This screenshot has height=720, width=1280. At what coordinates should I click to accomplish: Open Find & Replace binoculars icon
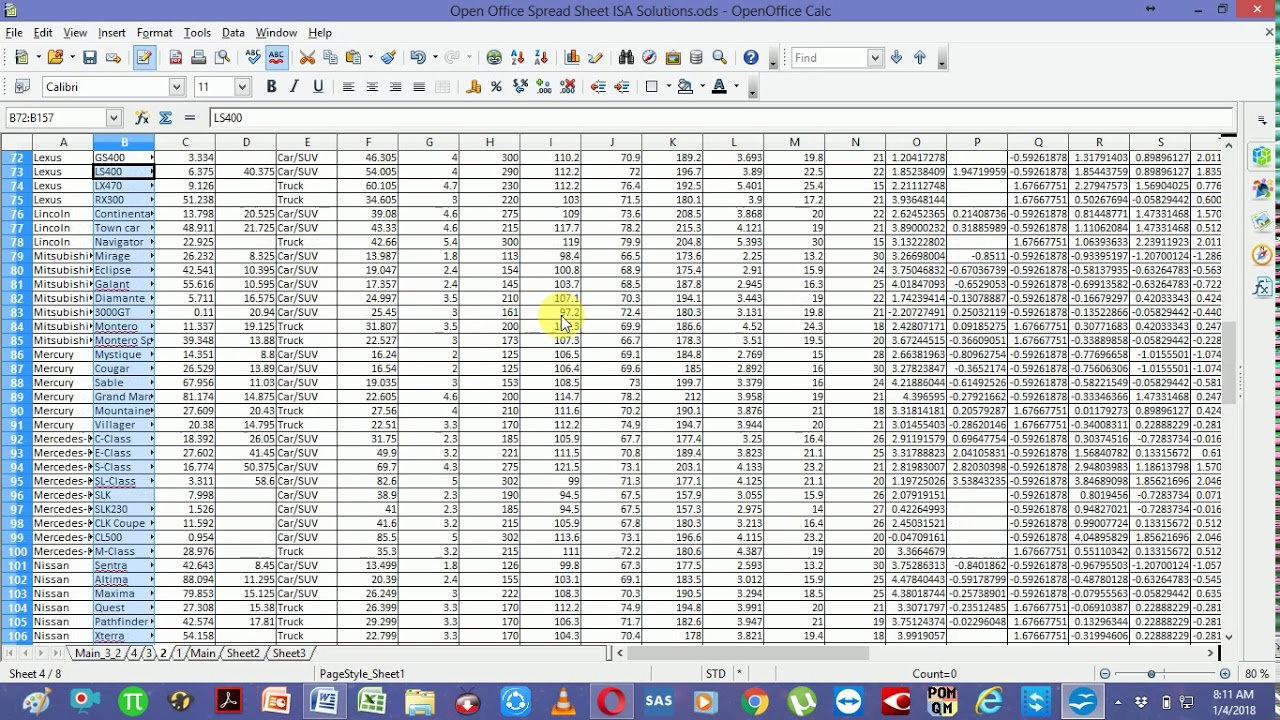coord(626,58)
